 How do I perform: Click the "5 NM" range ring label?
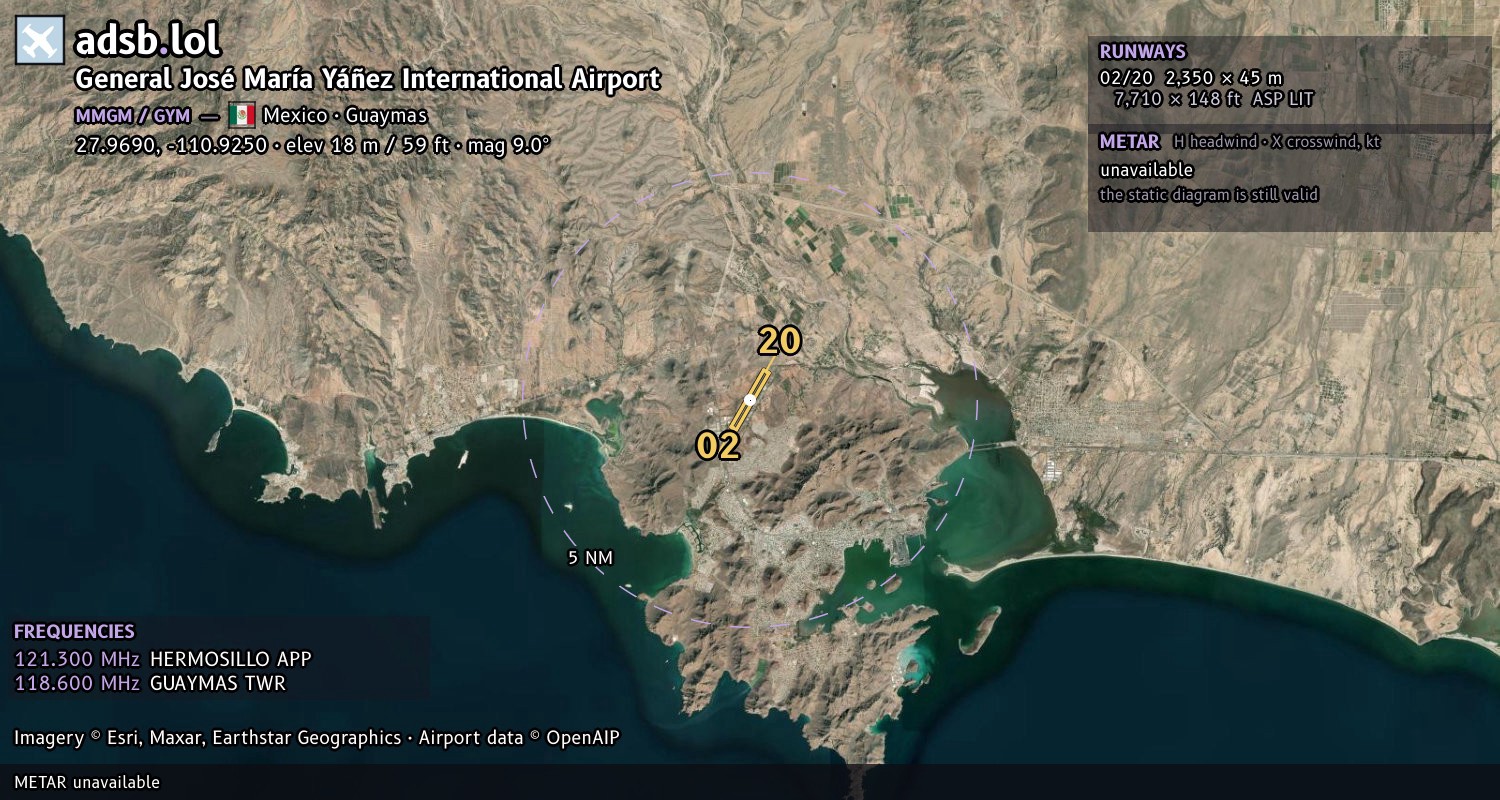(x=590, y=558)
